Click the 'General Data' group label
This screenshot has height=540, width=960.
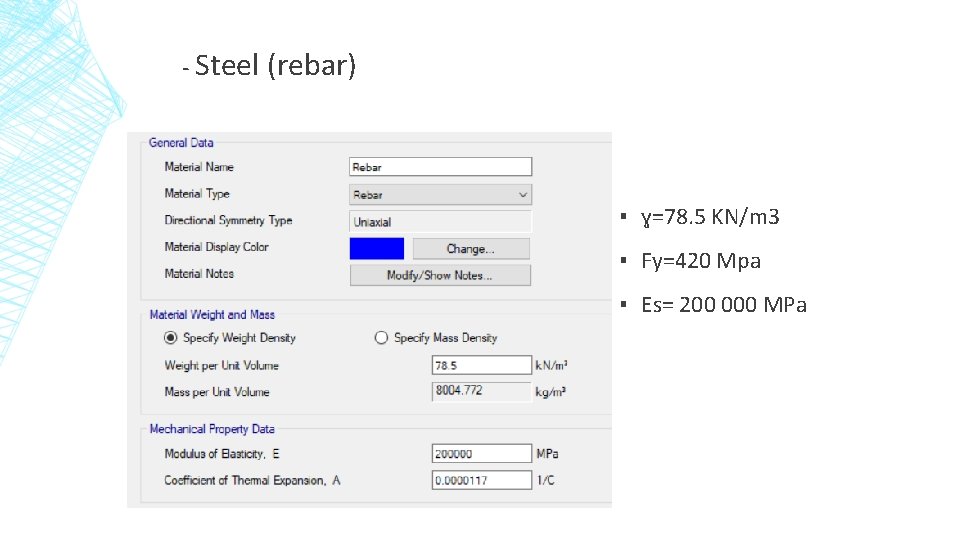(x=181, y=143)
